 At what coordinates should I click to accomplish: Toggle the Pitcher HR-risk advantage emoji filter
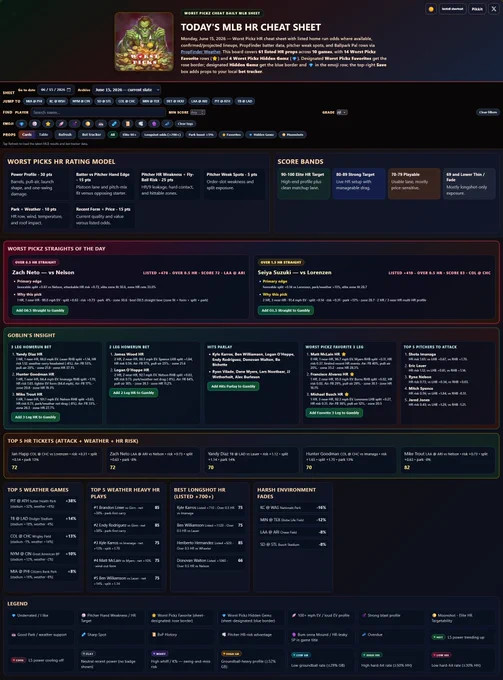141,124
